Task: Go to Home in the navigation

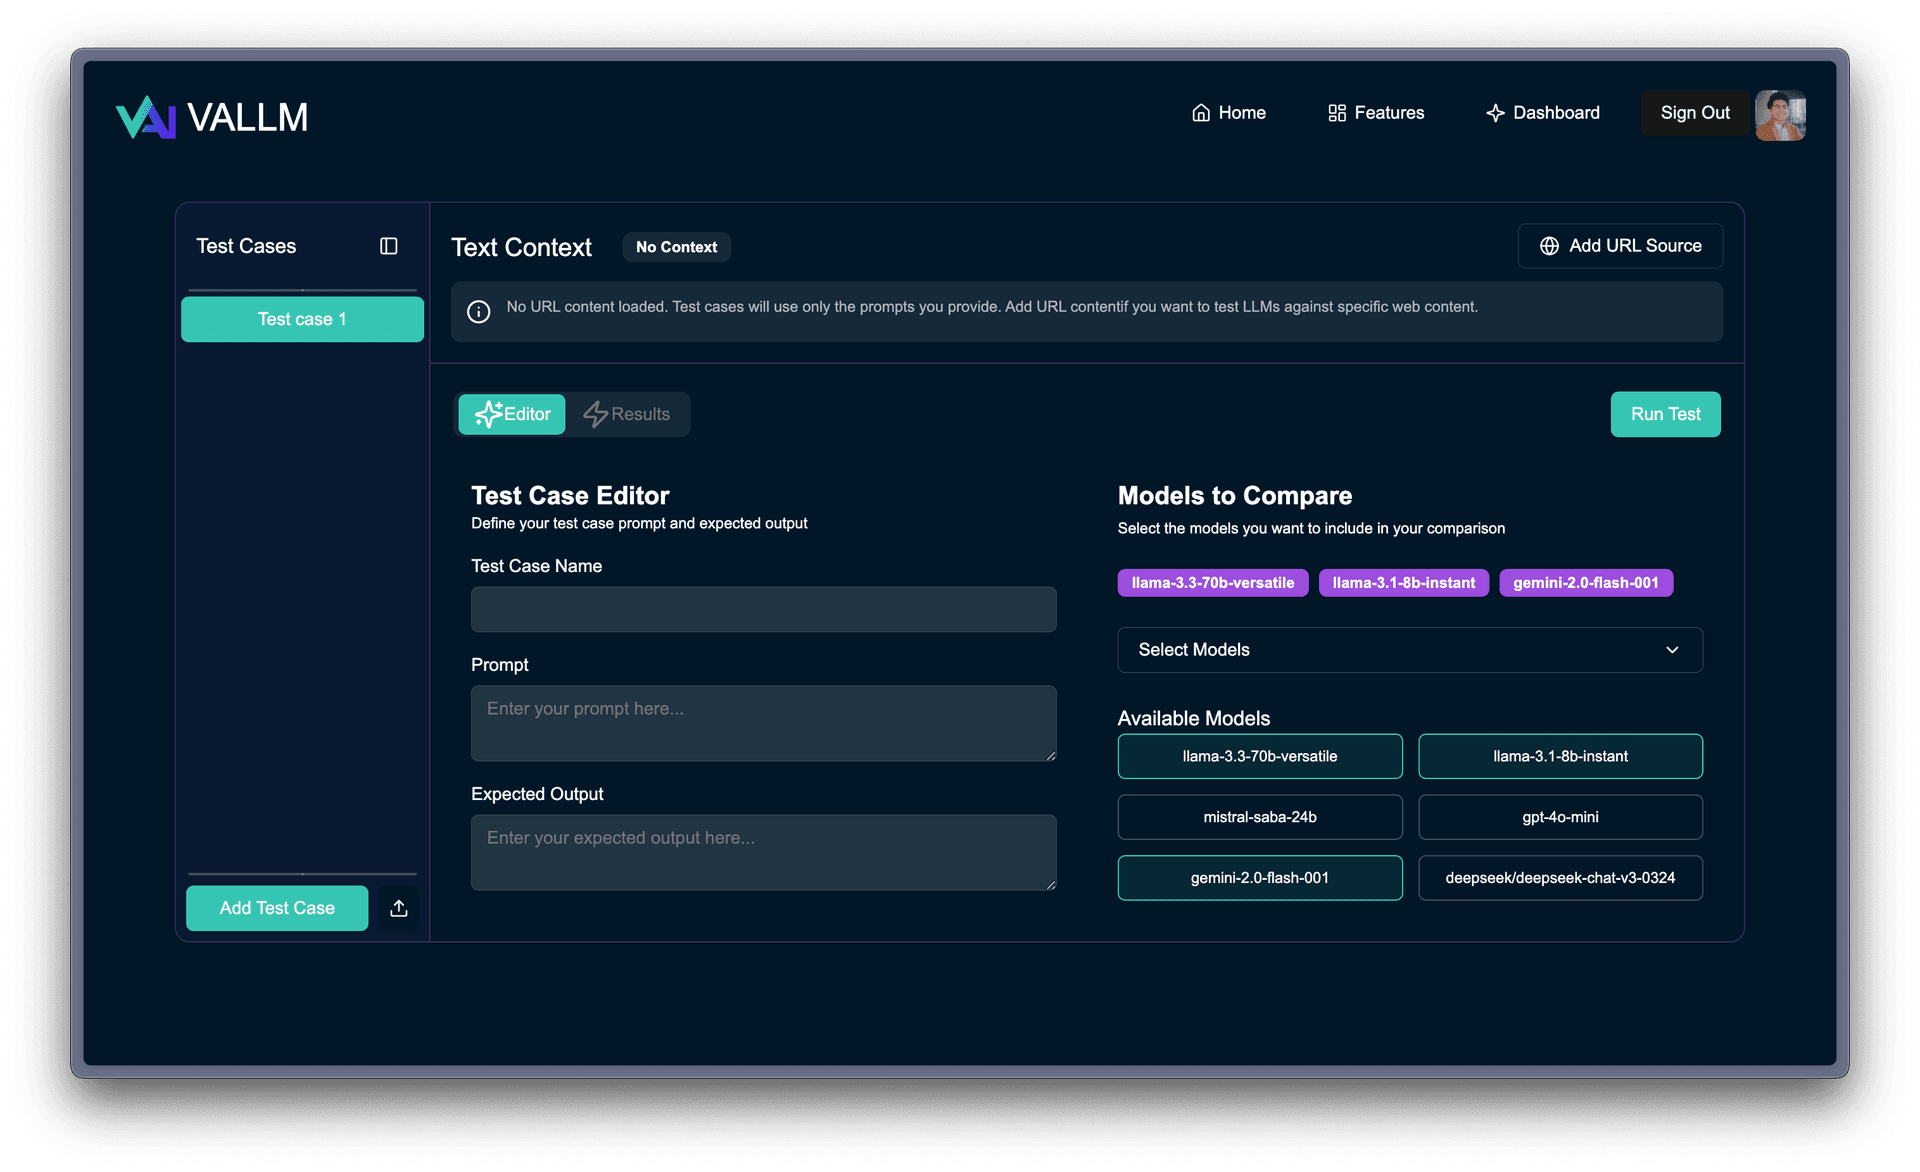Action: click(1228, 113)
